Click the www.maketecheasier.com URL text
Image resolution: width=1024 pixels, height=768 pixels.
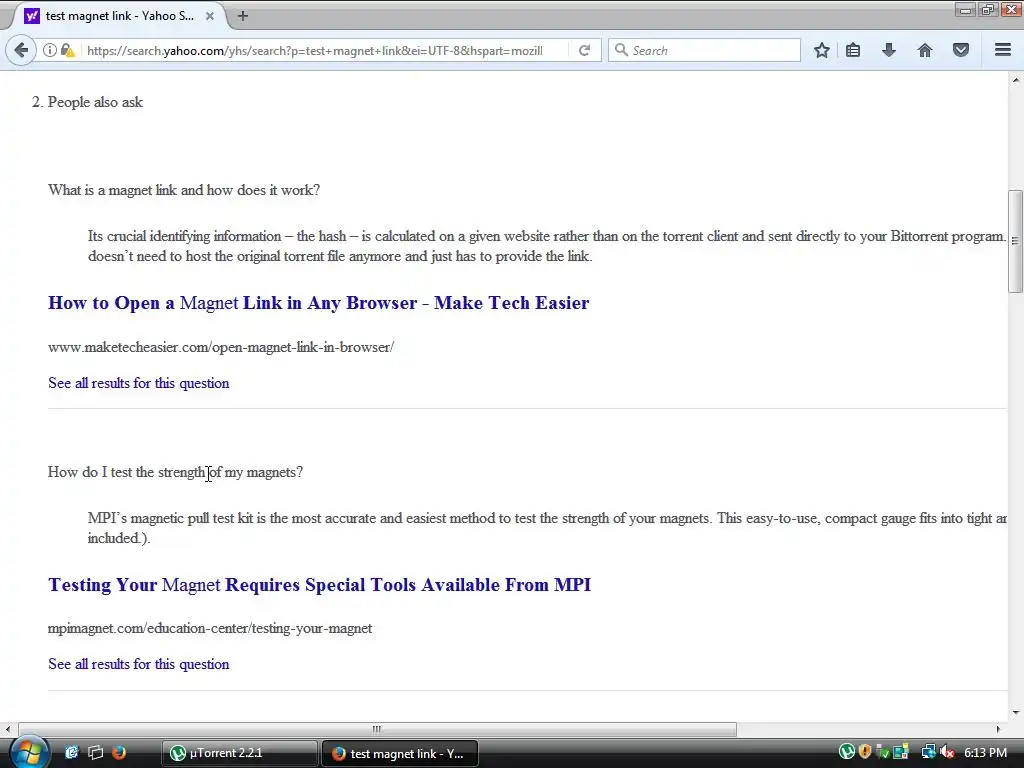pos(221,347)
